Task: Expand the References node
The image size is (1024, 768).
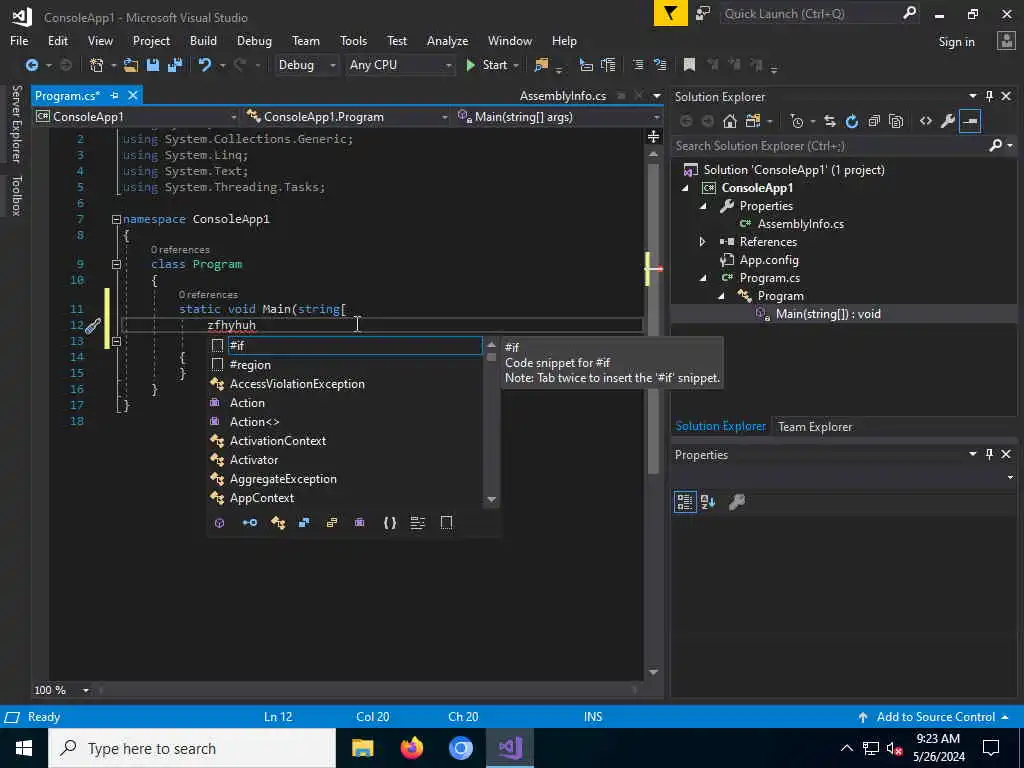Action: click(703, 242)
